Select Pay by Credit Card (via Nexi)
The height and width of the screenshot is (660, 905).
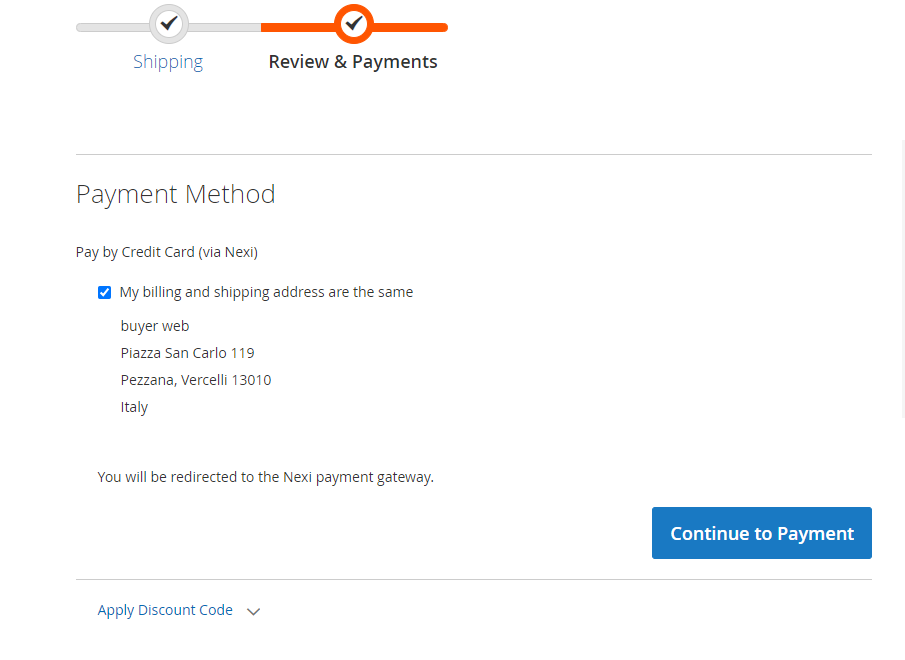click(x=167, y=252)
